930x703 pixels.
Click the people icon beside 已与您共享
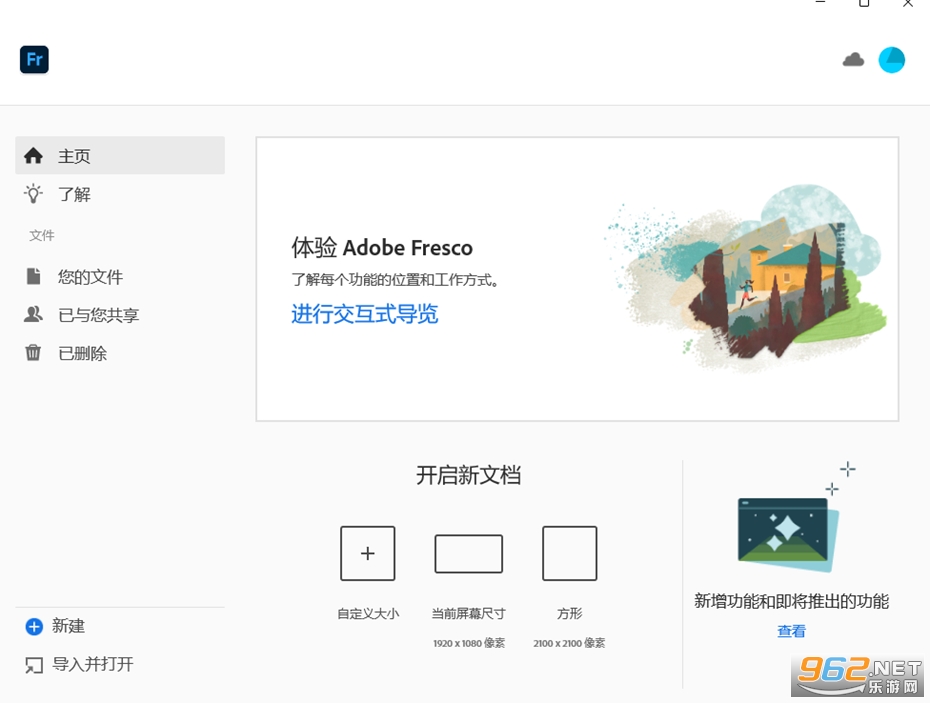pos(33,314)
